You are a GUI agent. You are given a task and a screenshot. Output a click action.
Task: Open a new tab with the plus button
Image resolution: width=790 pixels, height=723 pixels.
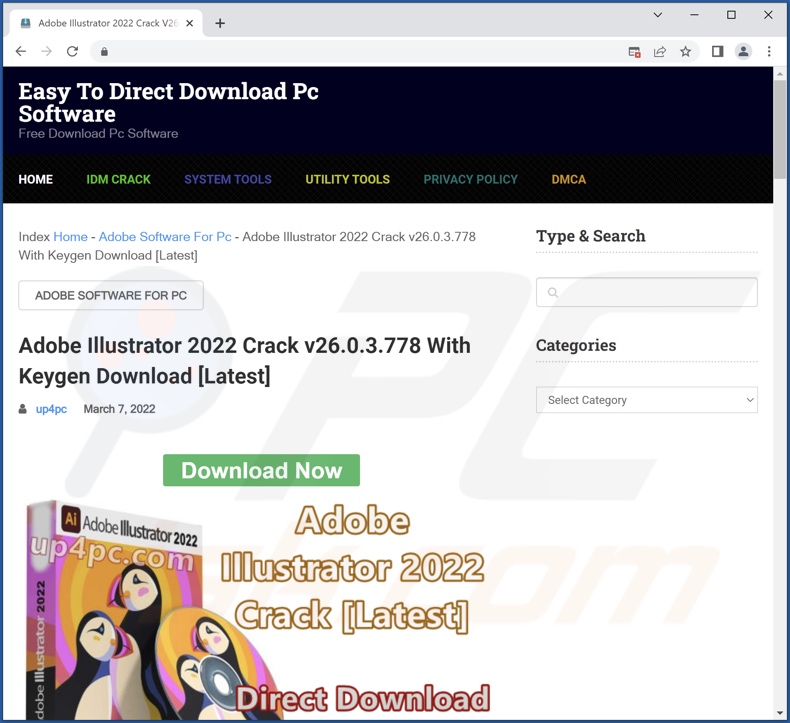pos(220,23)
